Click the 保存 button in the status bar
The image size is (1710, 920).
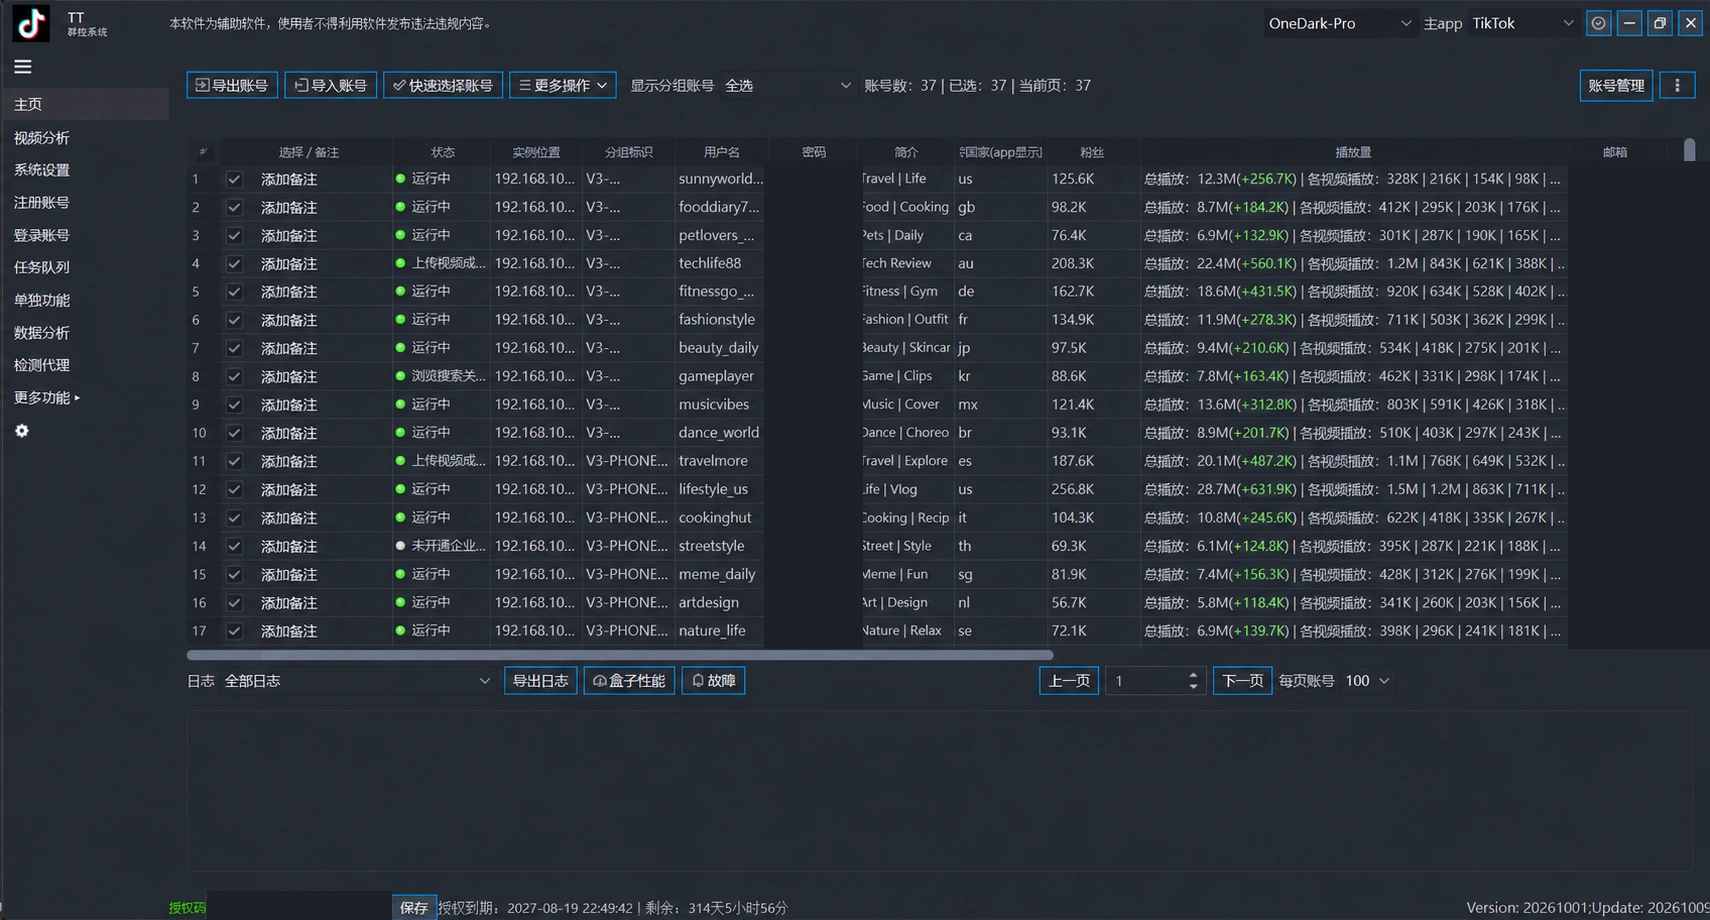tap(414, 908)
